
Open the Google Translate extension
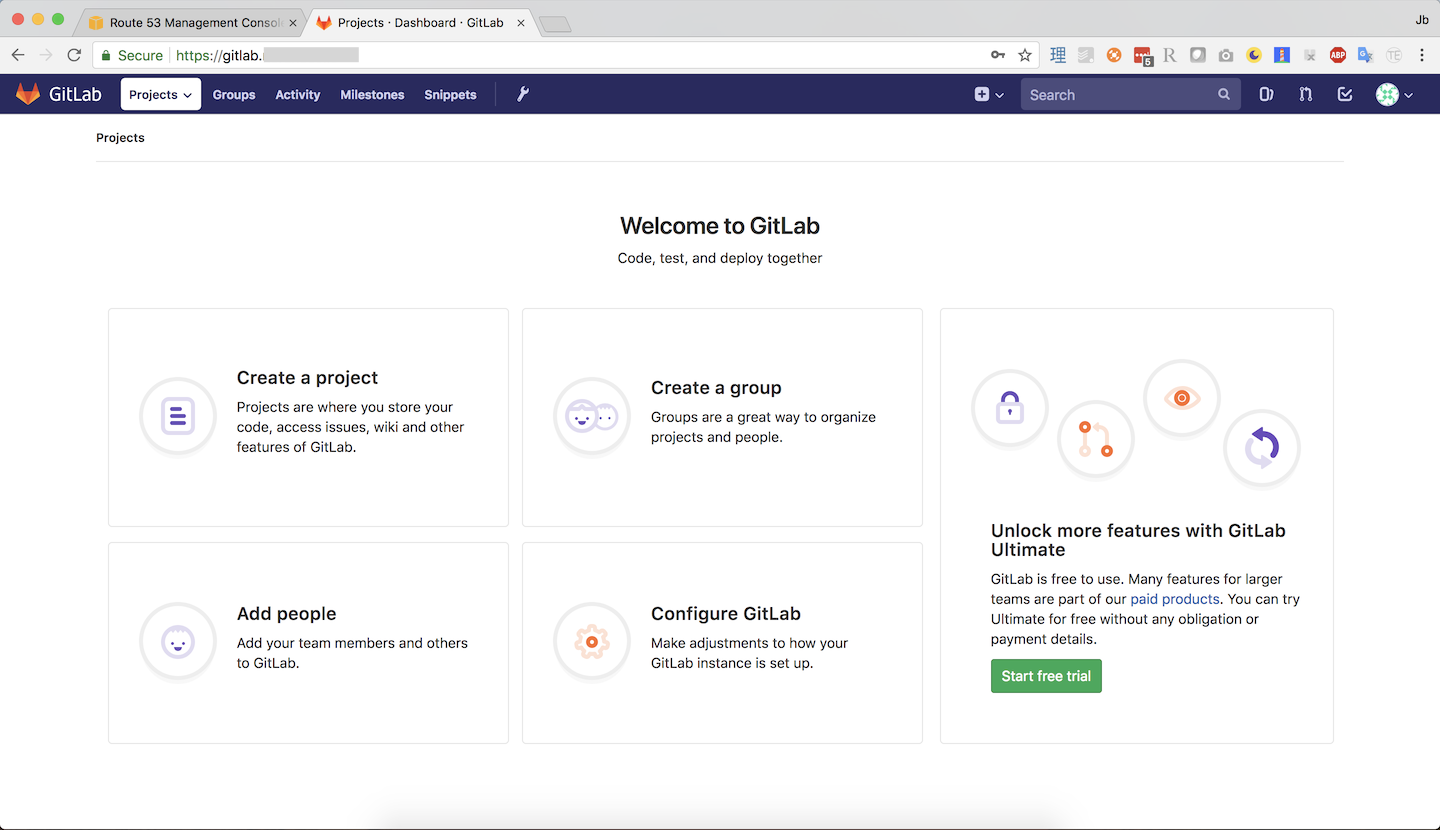(1366, 56)
